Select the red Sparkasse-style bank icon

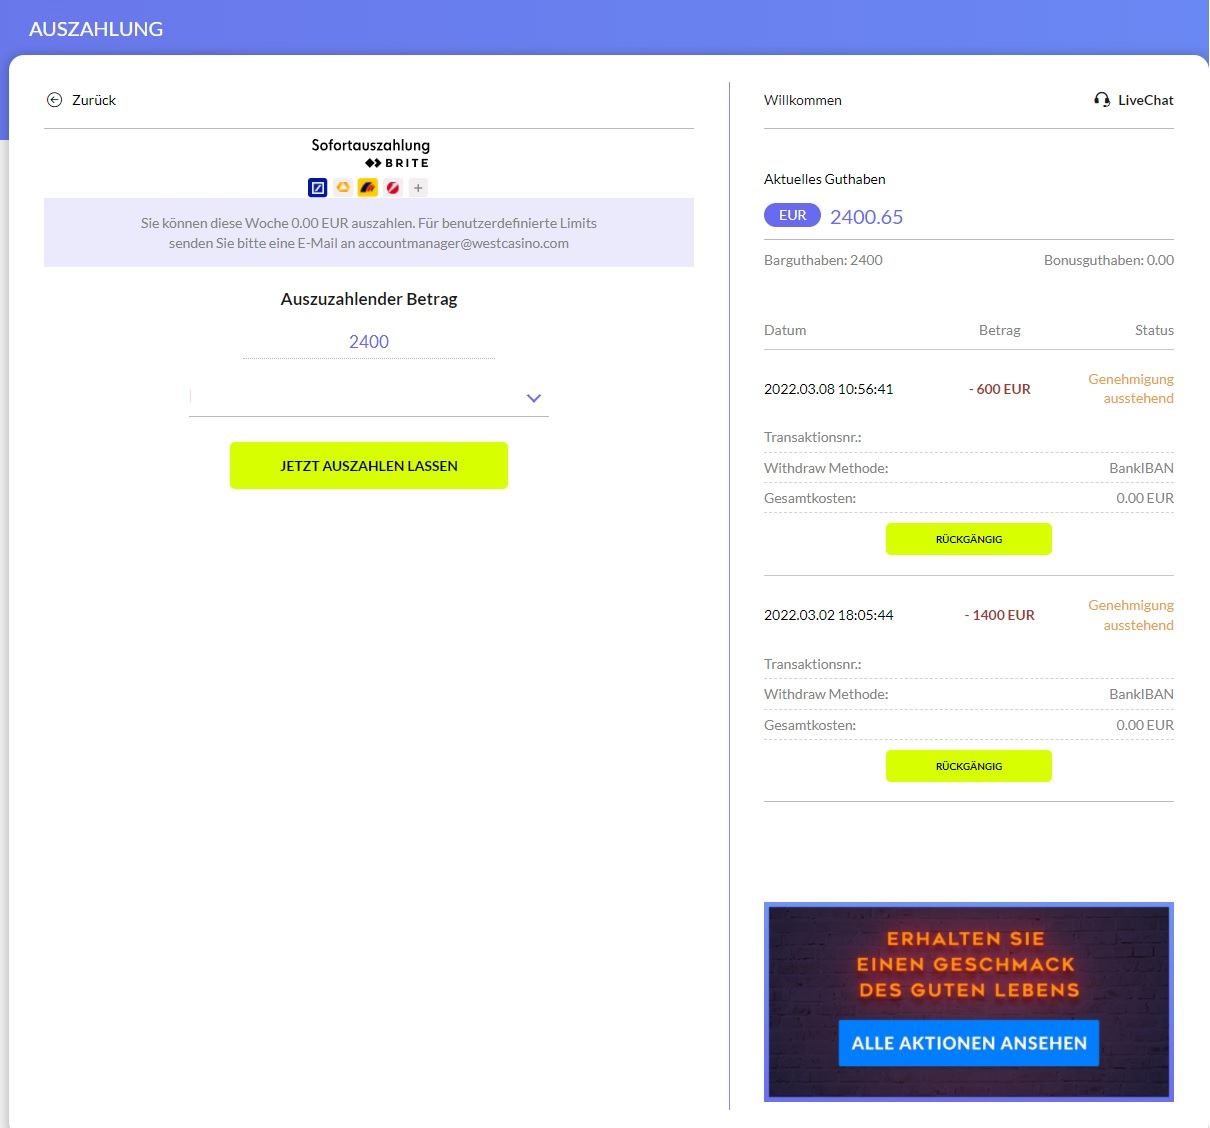[393, 187]
